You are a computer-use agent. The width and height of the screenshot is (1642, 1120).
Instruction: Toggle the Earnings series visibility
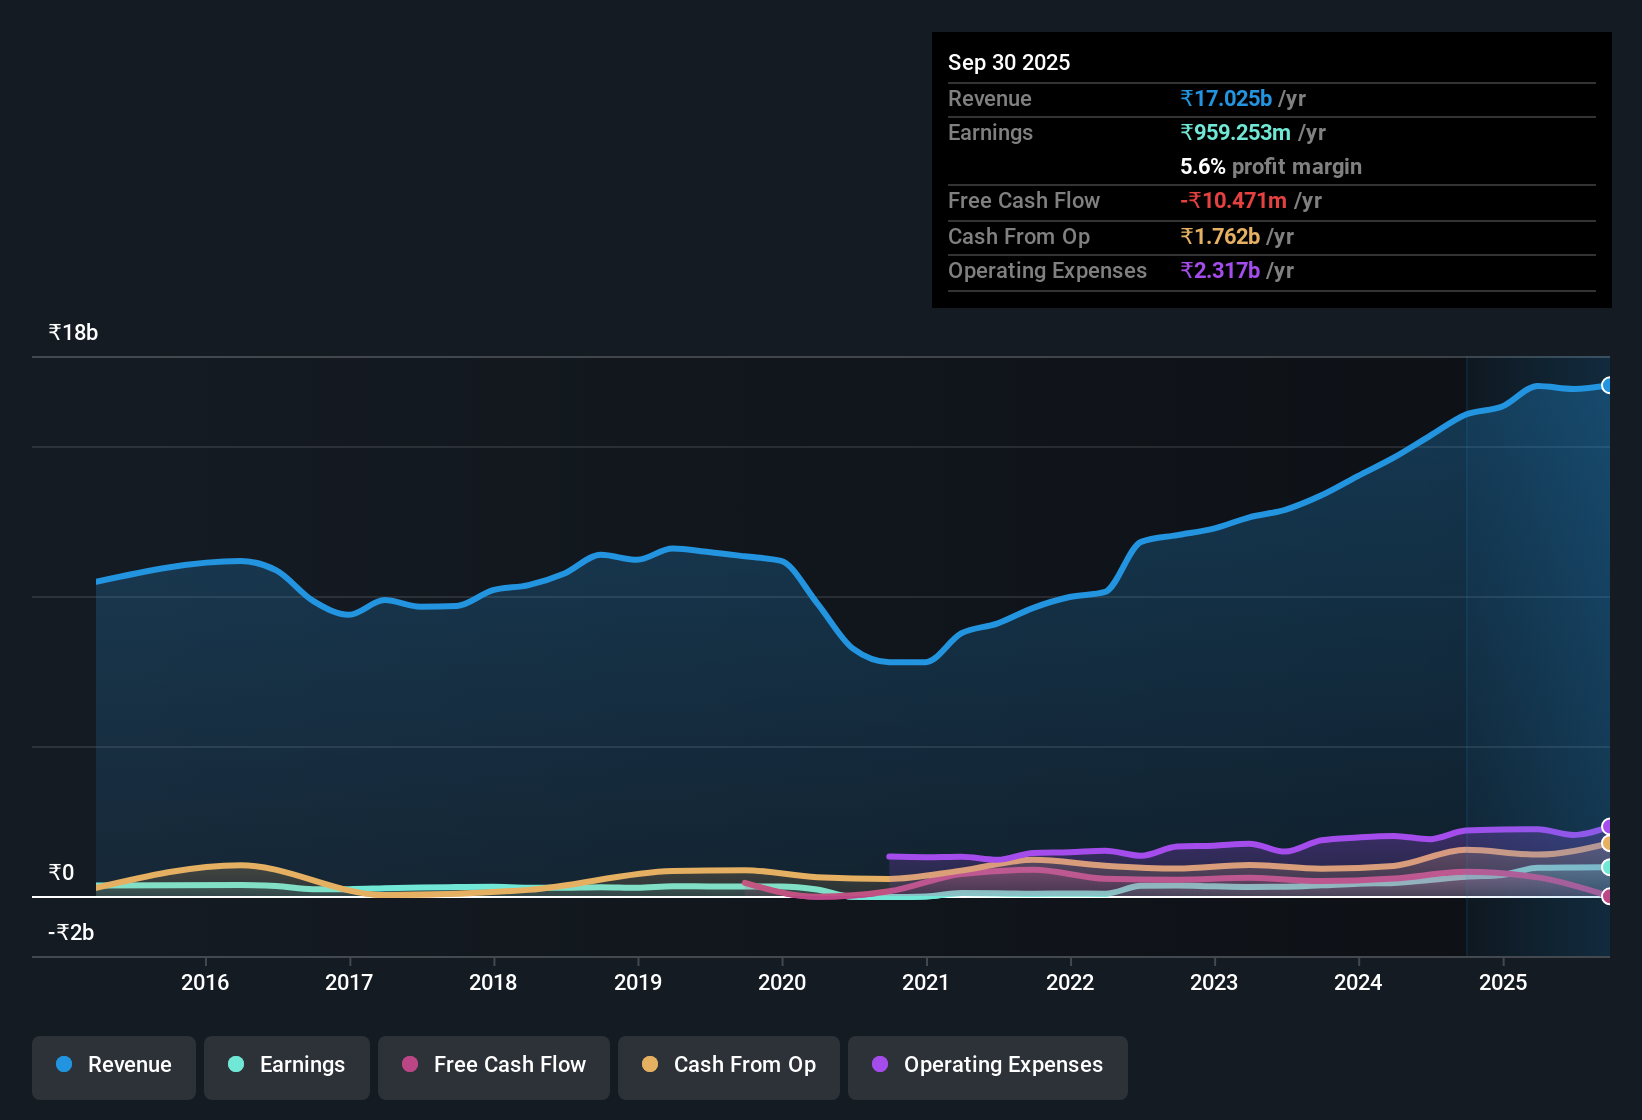286,1065
